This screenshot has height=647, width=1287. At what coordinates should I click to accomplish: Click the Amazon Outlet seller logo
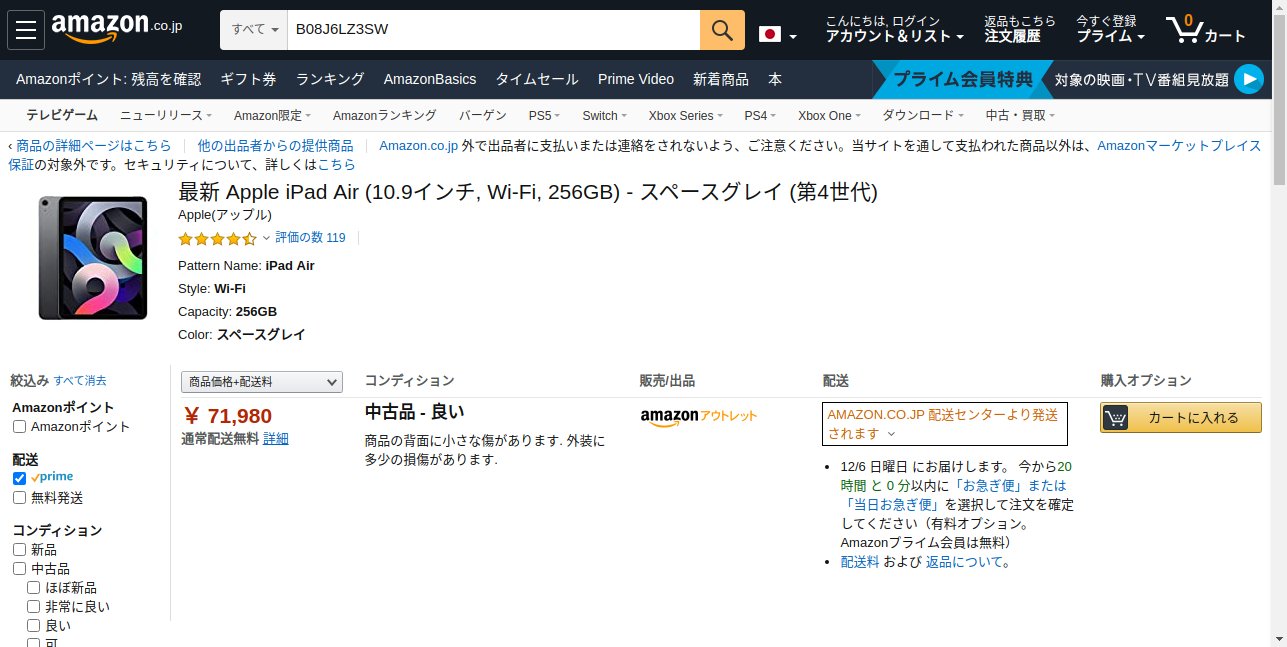point(698,417)
